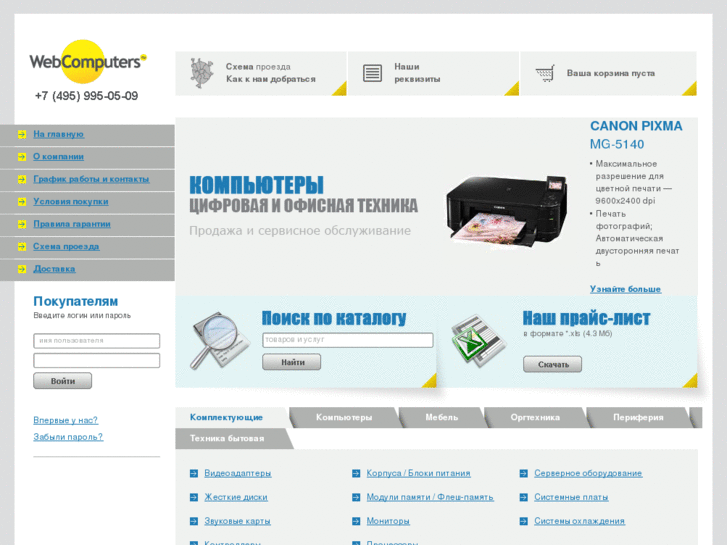Open Правила гарантии page
Image resolution: width=727 pixels, height=545 pixels.
click(72, 224)
